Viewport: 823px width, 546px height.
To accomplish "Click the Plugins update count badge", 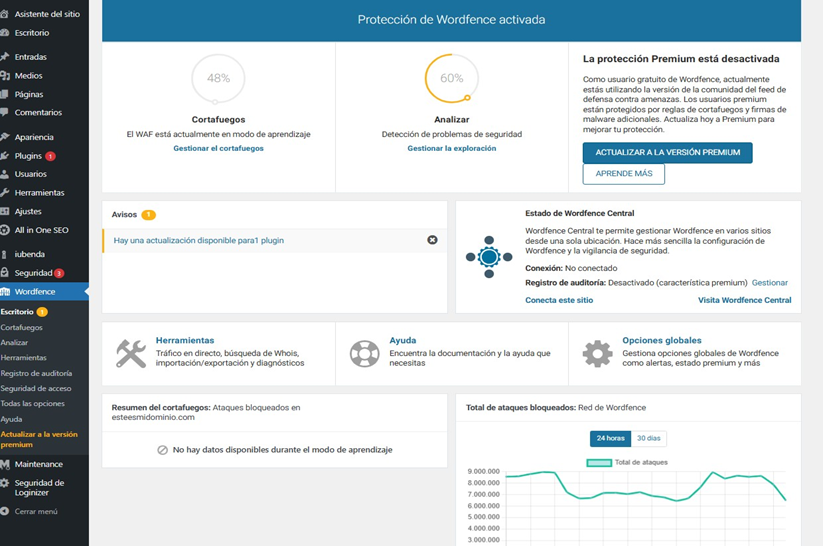I will click(50, 156).
